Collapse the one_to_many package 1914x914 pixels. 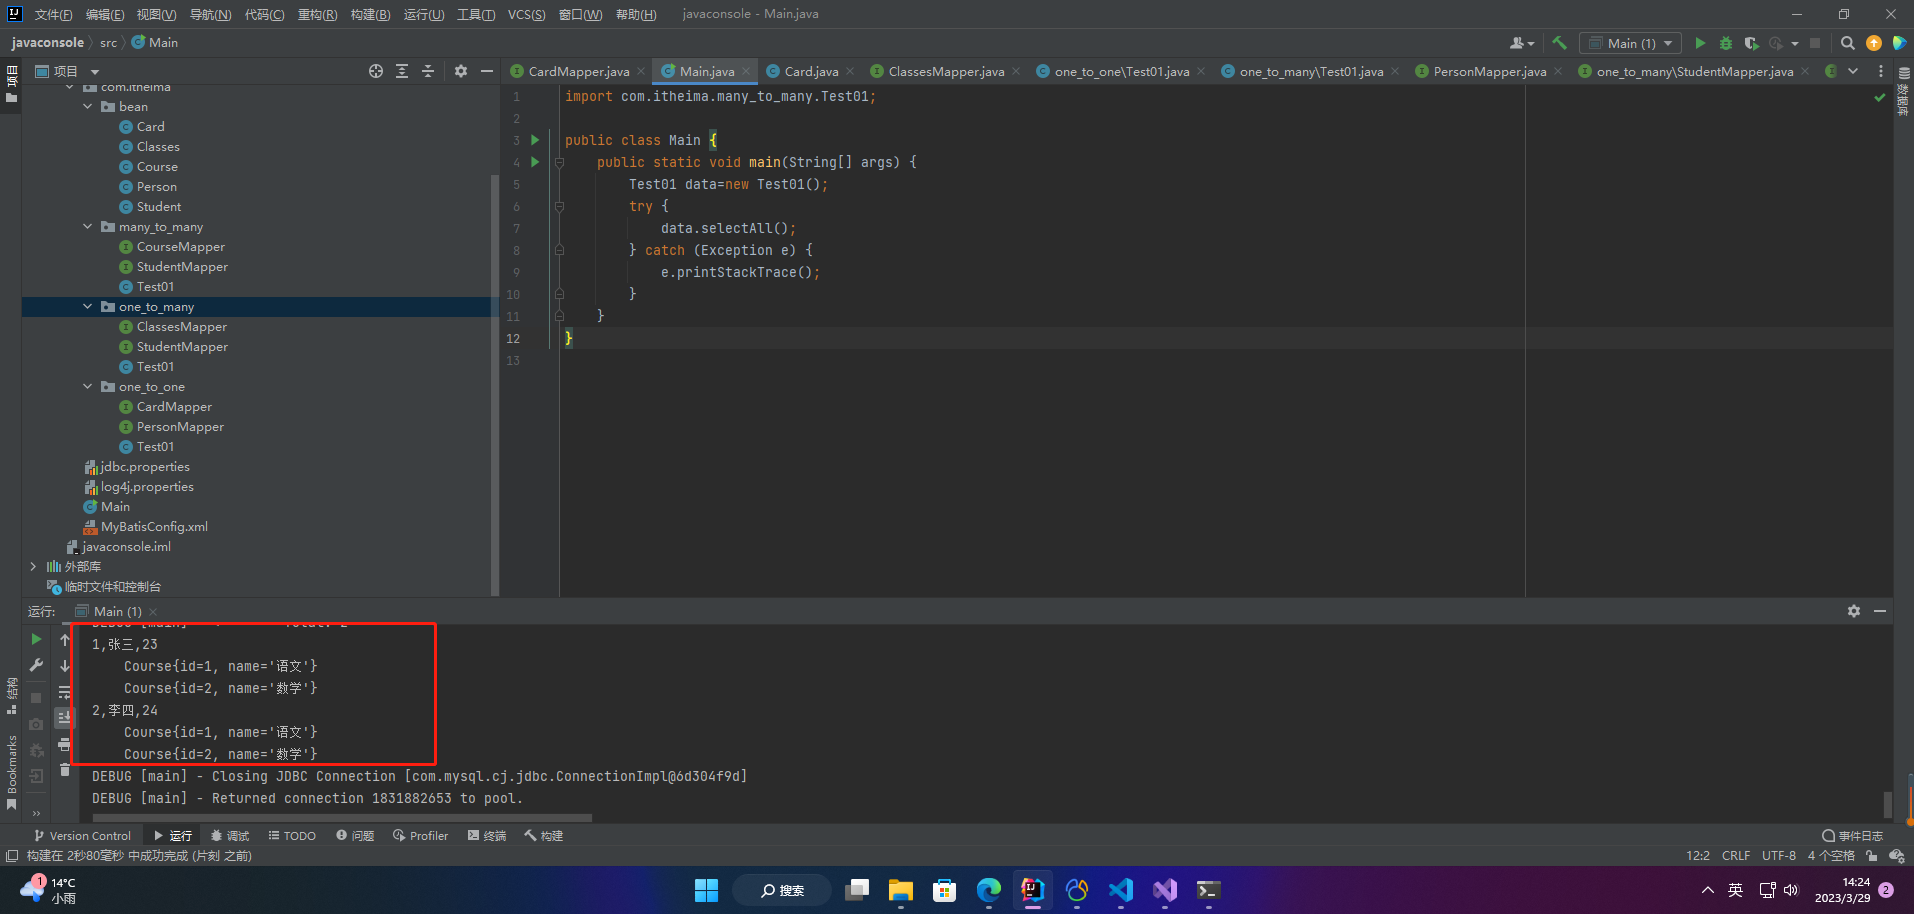coord(88,307)
